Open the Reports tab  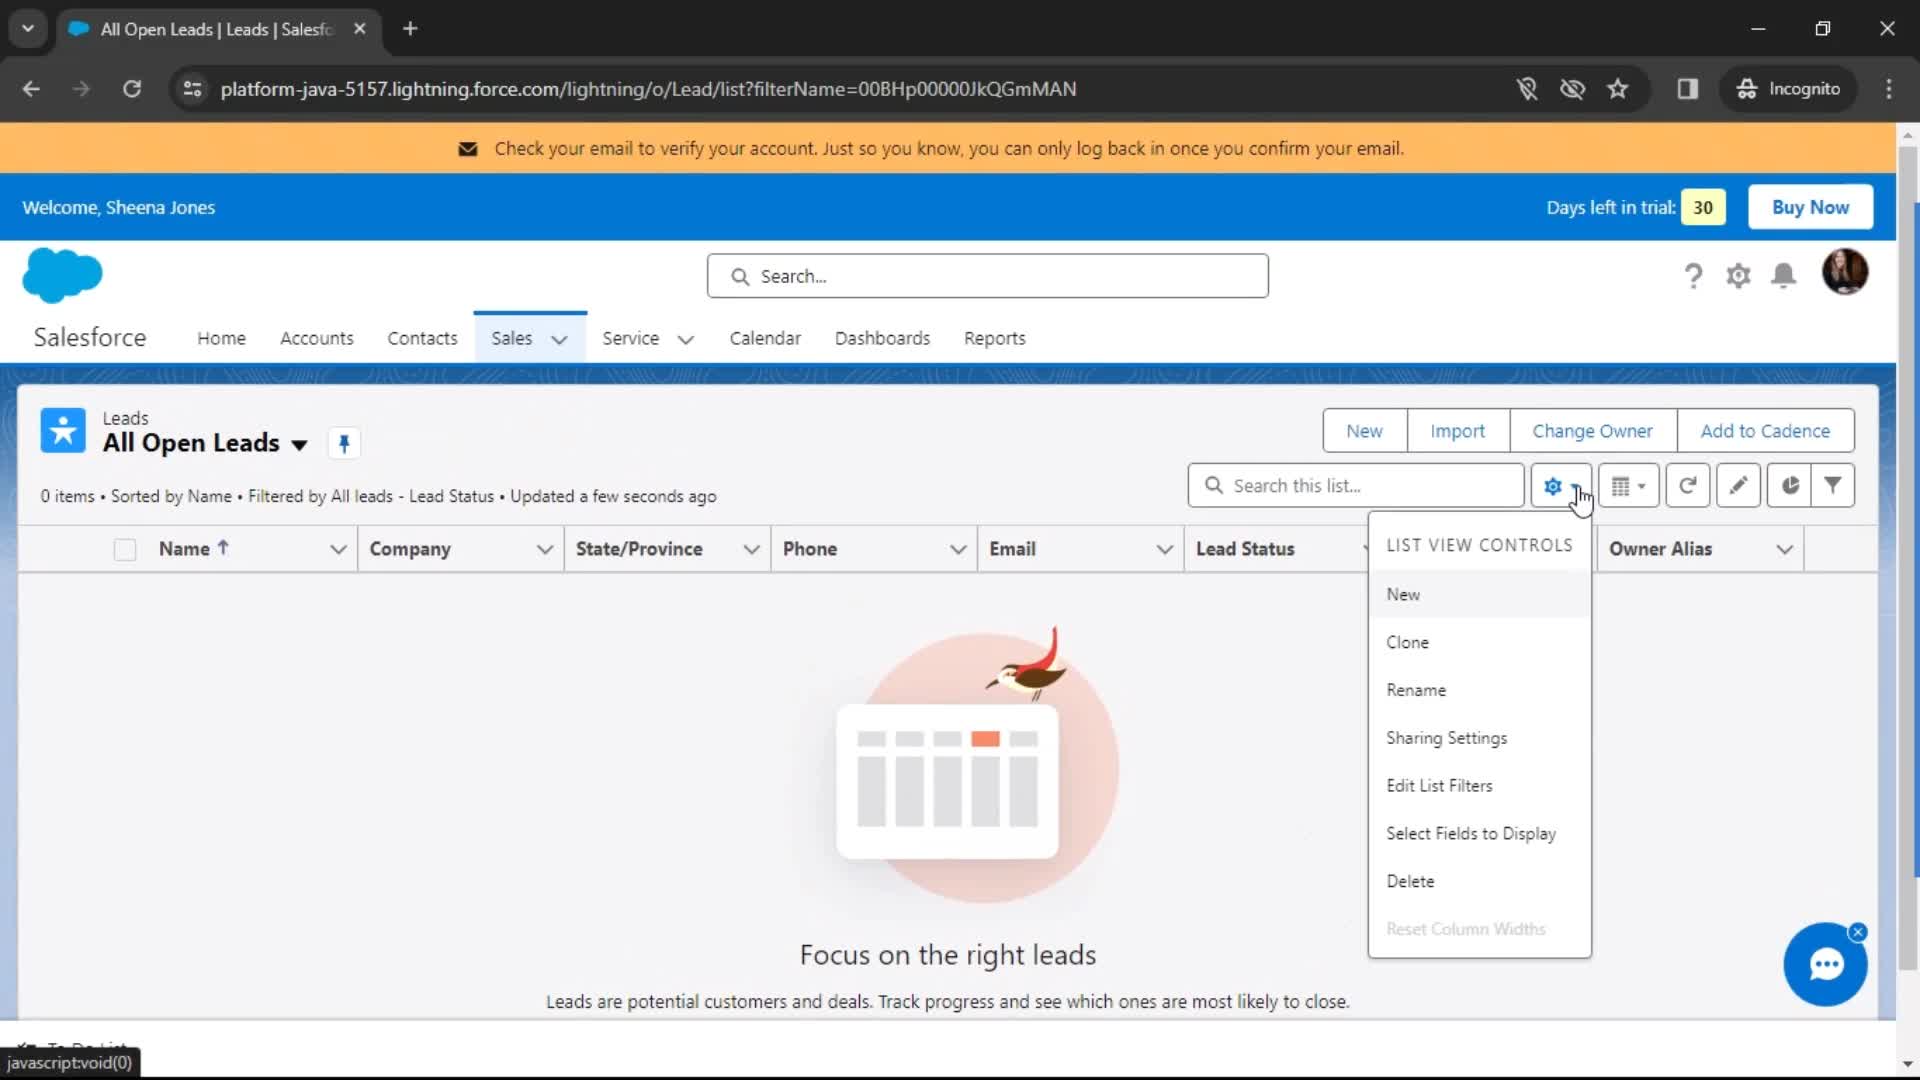click(995, 338)
